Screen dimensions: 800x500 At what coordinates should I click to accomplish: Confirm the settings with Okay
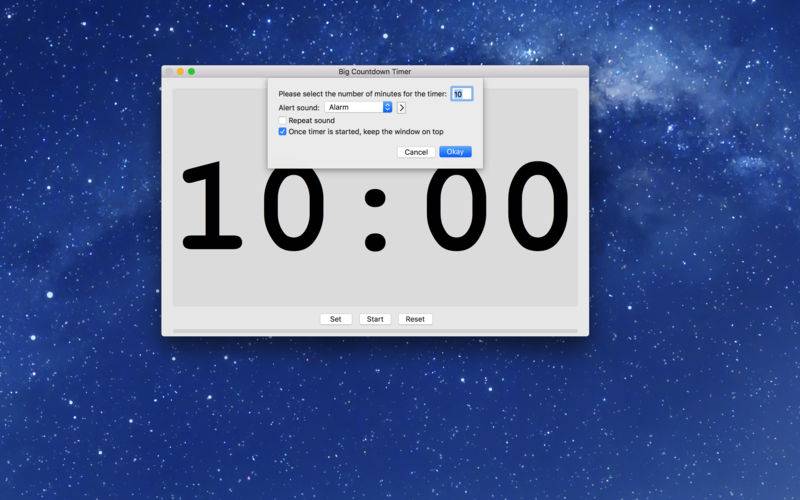point(455,152)
